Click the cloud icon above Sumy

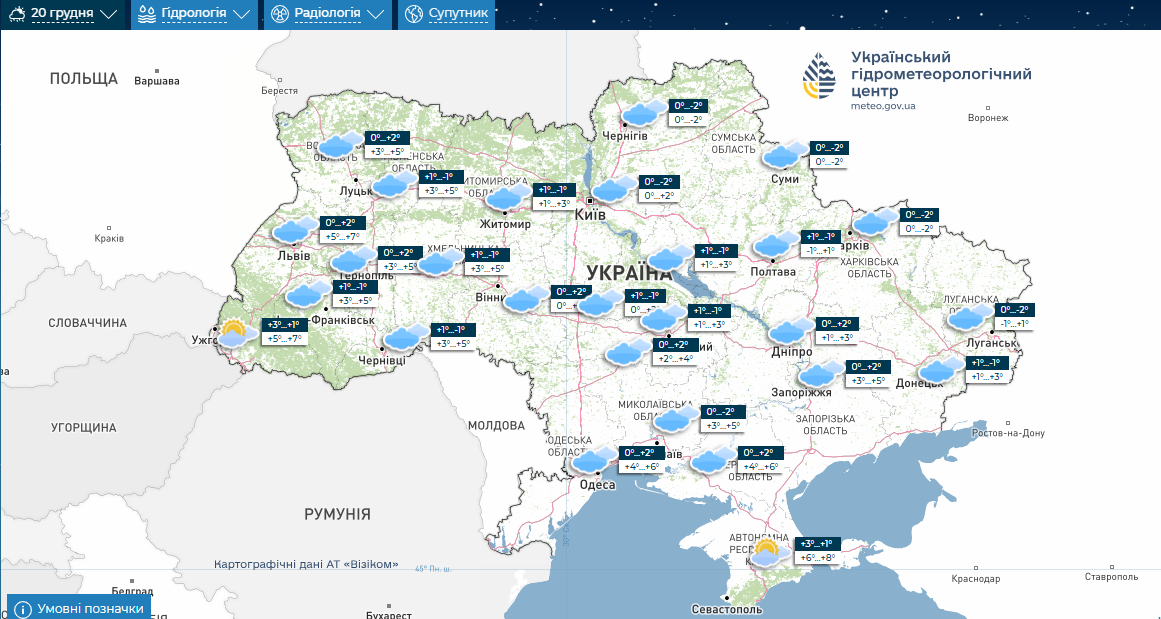coord(784,155)
